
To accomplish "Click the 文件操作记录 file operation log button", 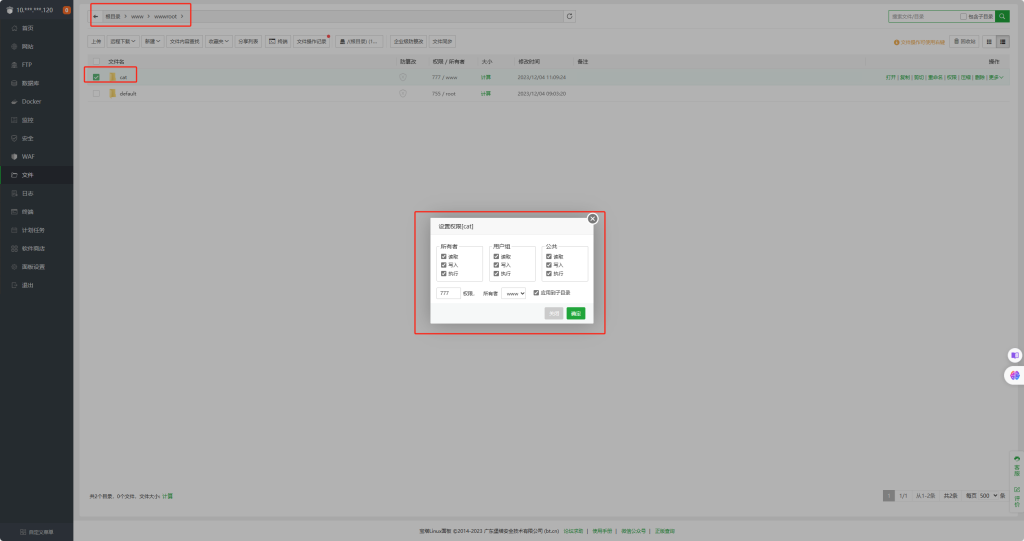I will coord(312,41).
